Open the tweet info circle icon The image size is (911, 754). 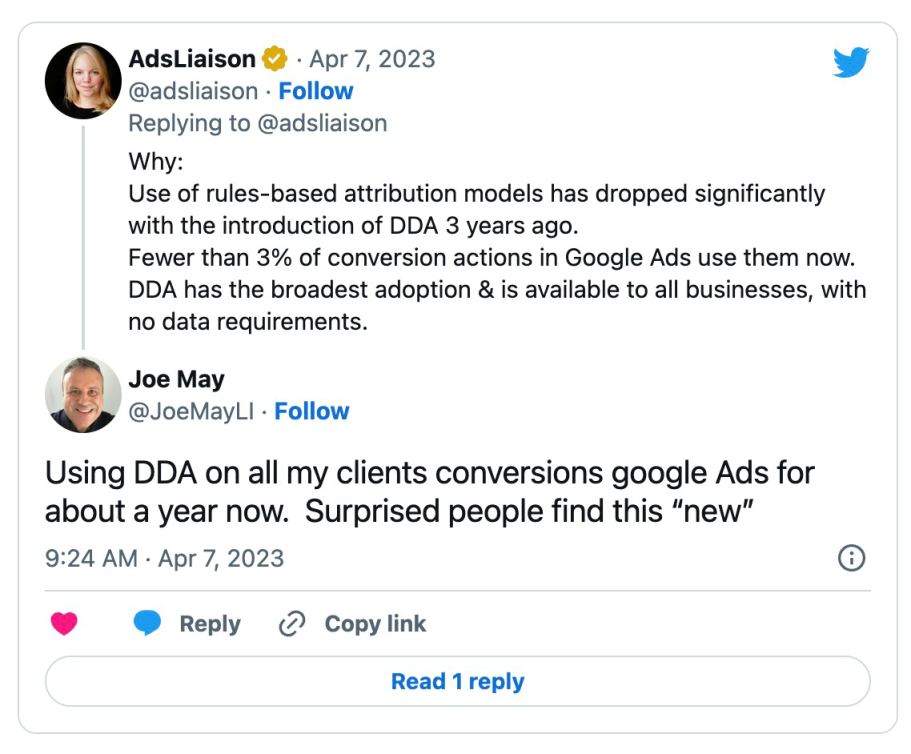pyautogui.click(x=851, y=558)
